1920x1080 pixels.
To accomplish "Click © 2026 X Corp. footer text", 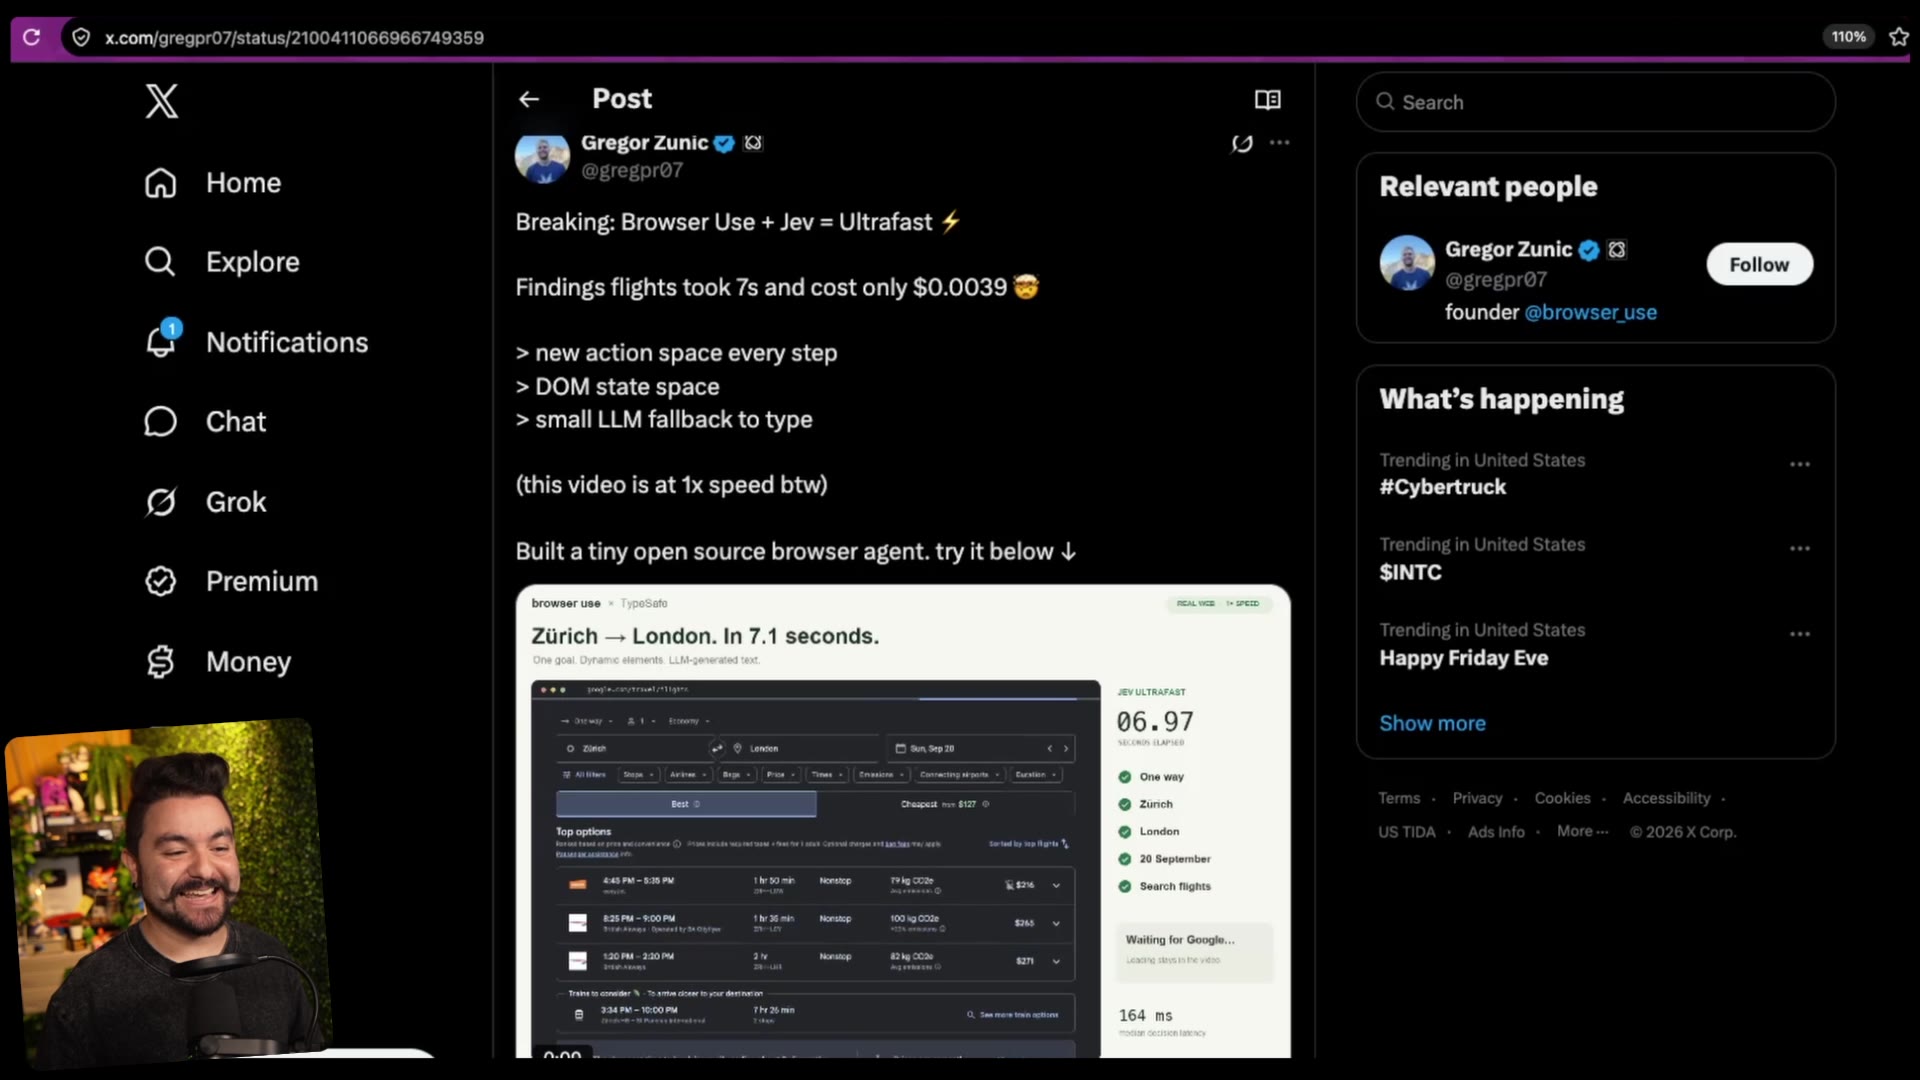I will click(x=1682, y=832).
